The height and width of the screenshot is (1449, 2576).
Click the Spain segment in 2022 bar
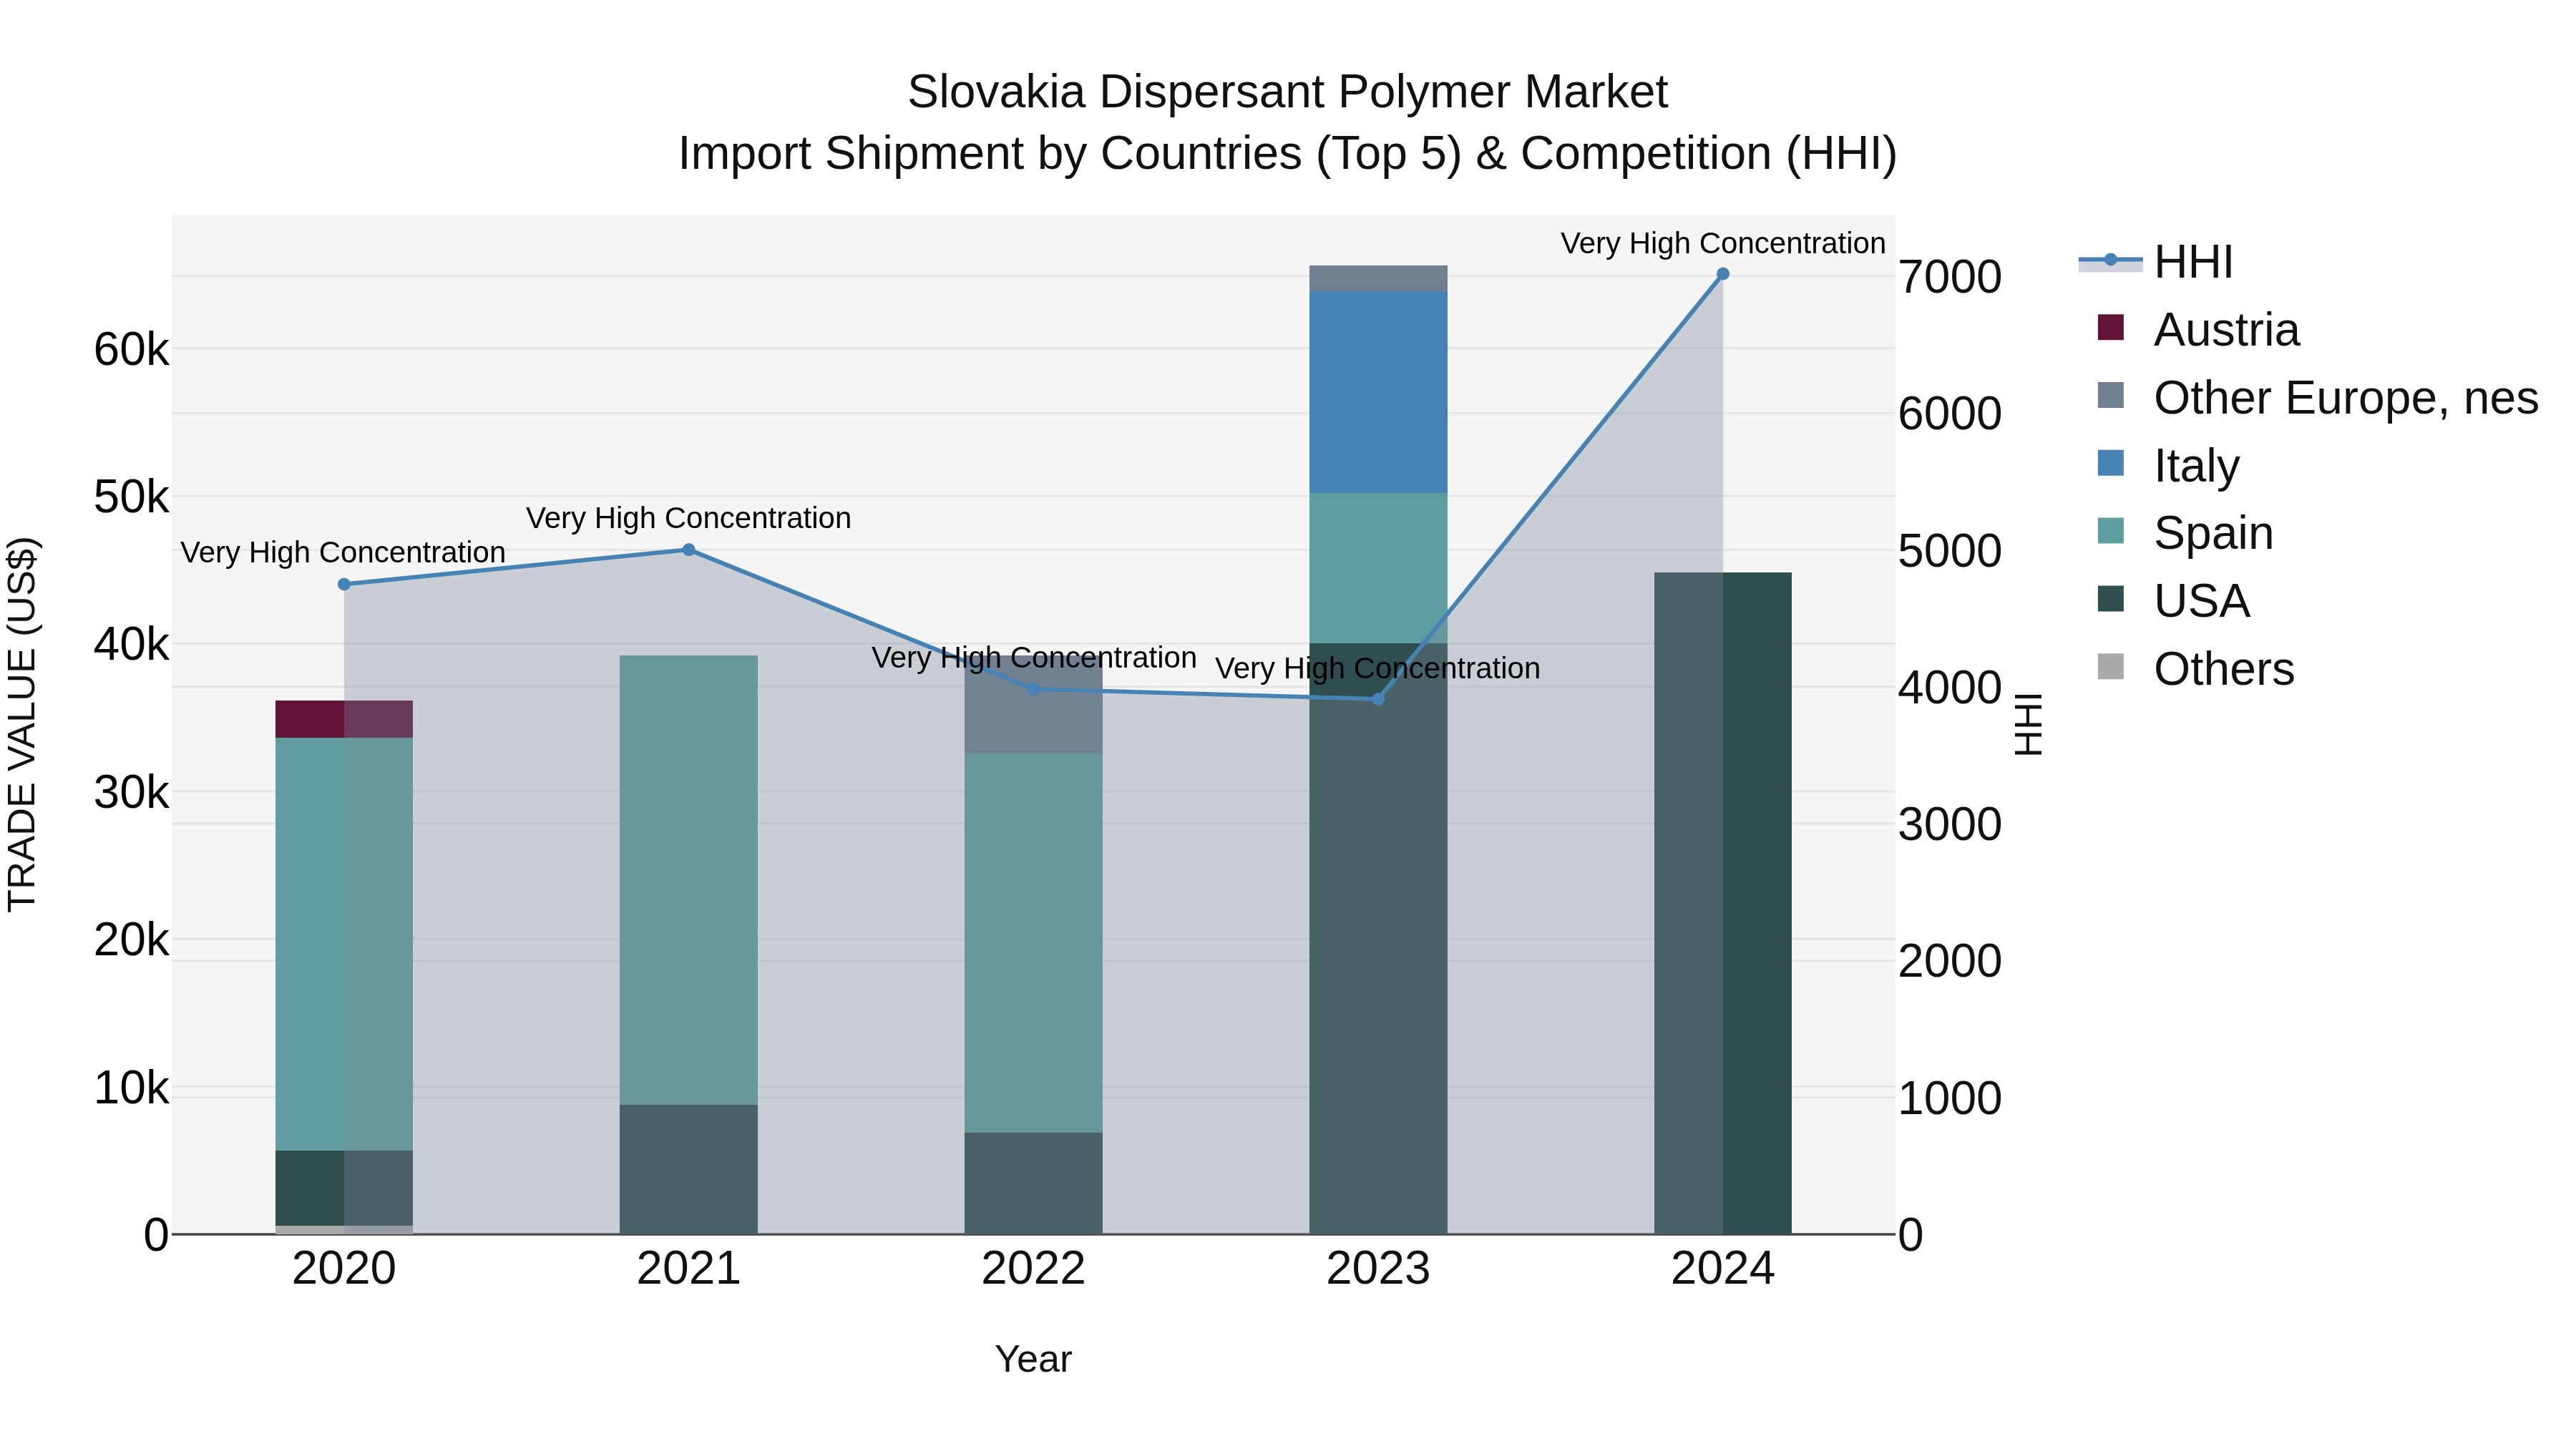coord(1034,943)
